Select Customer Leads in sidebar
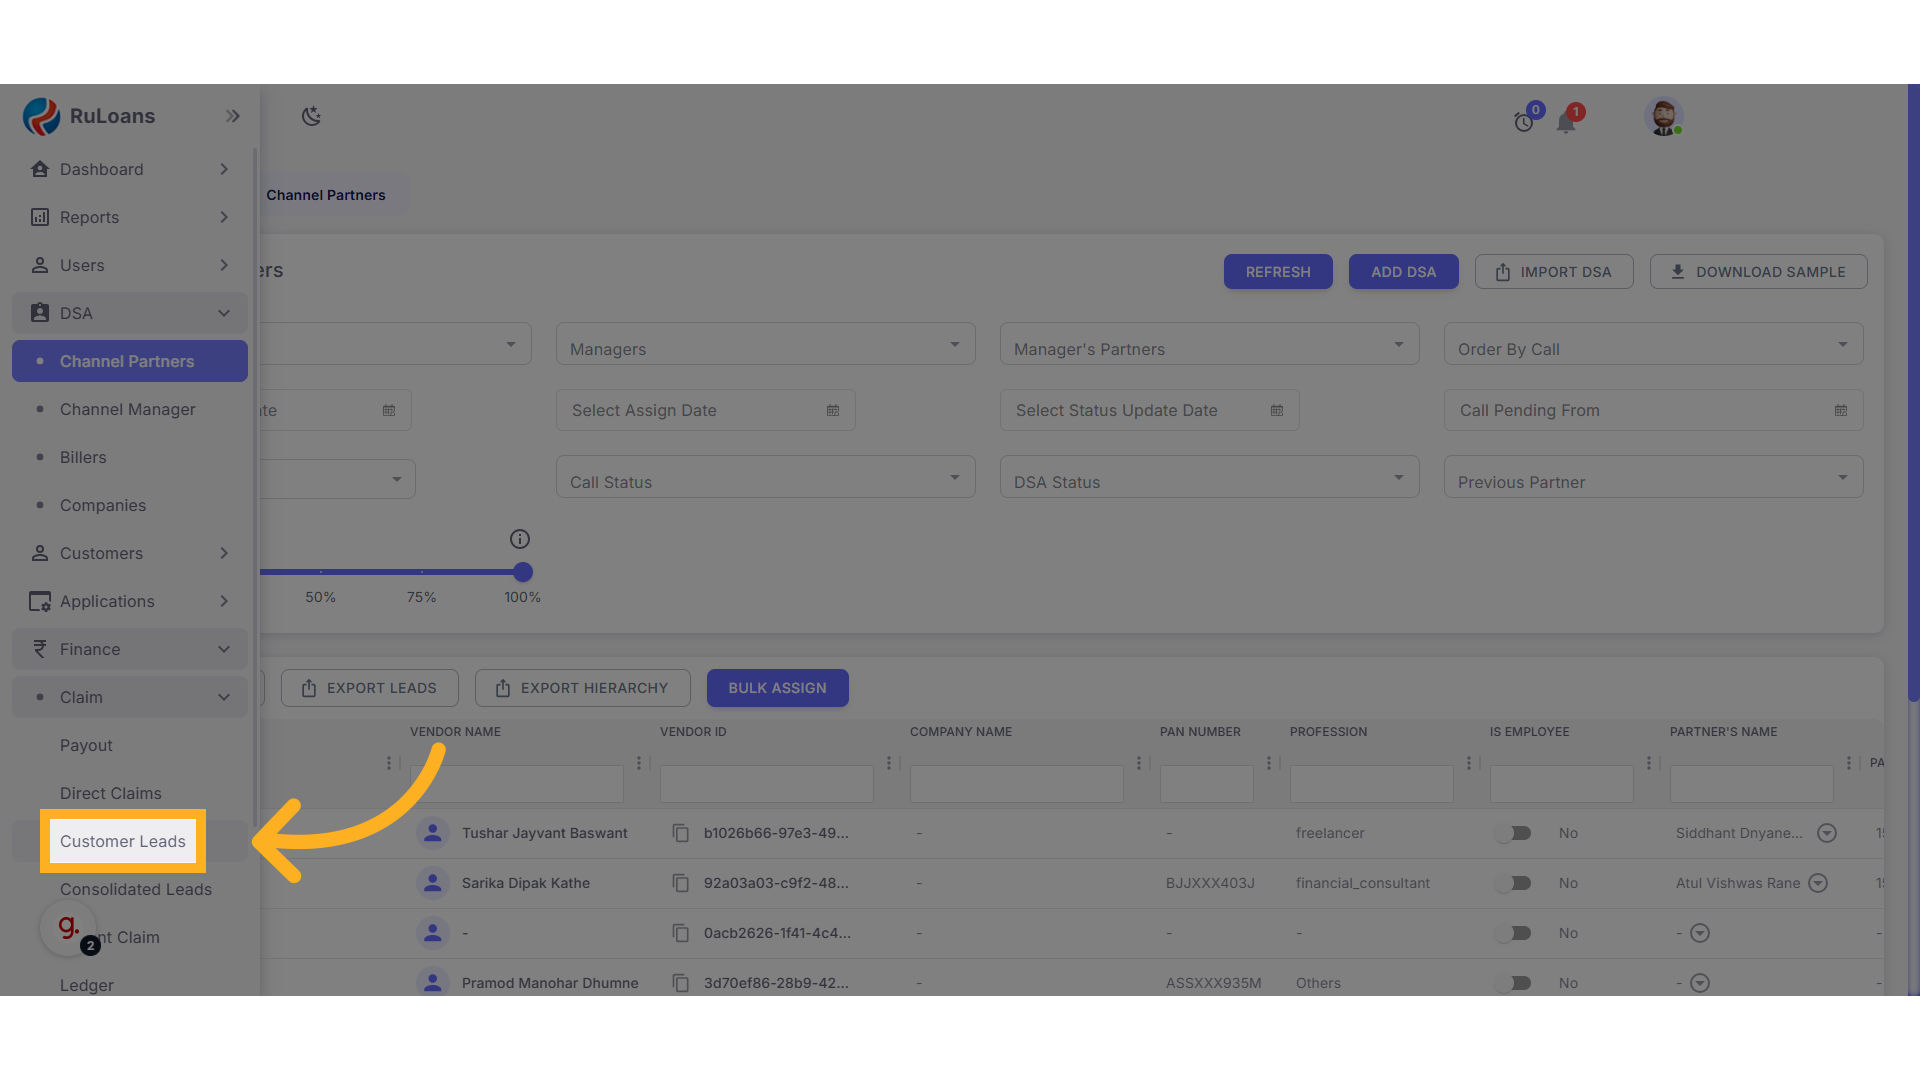 click(x=123, y=841)
